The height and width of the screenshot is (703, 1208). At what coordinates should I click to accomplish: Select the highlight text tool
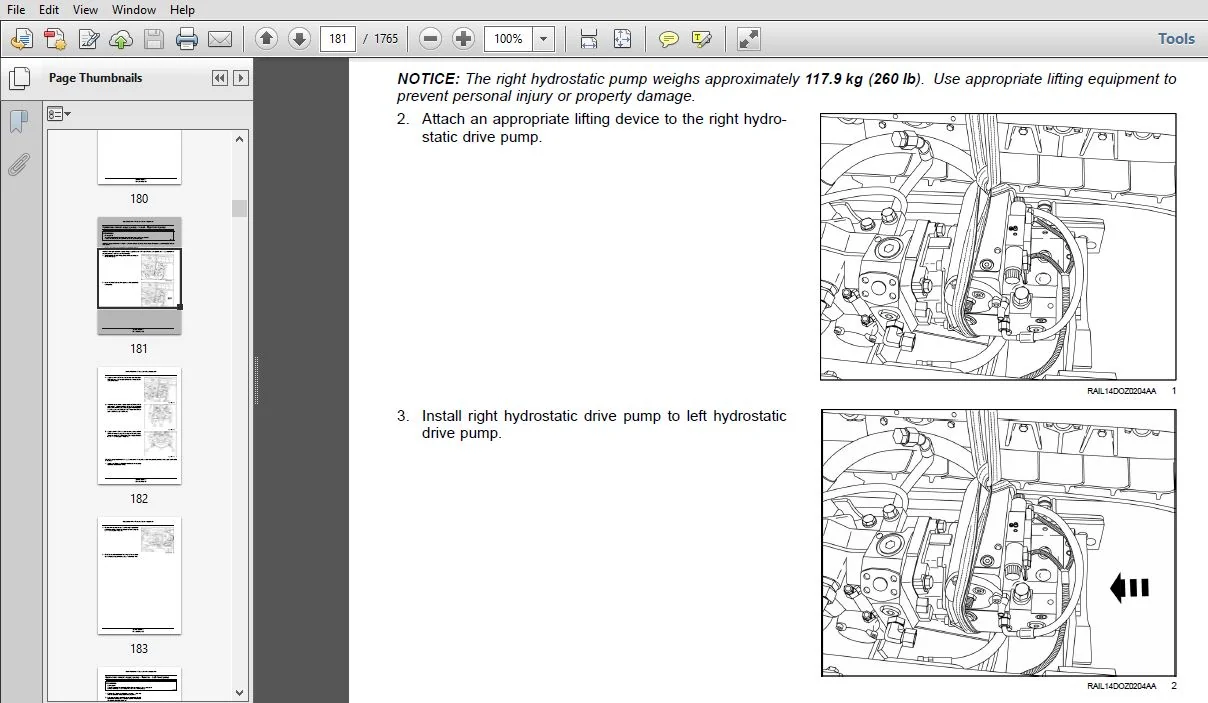[x=702, y=39]
